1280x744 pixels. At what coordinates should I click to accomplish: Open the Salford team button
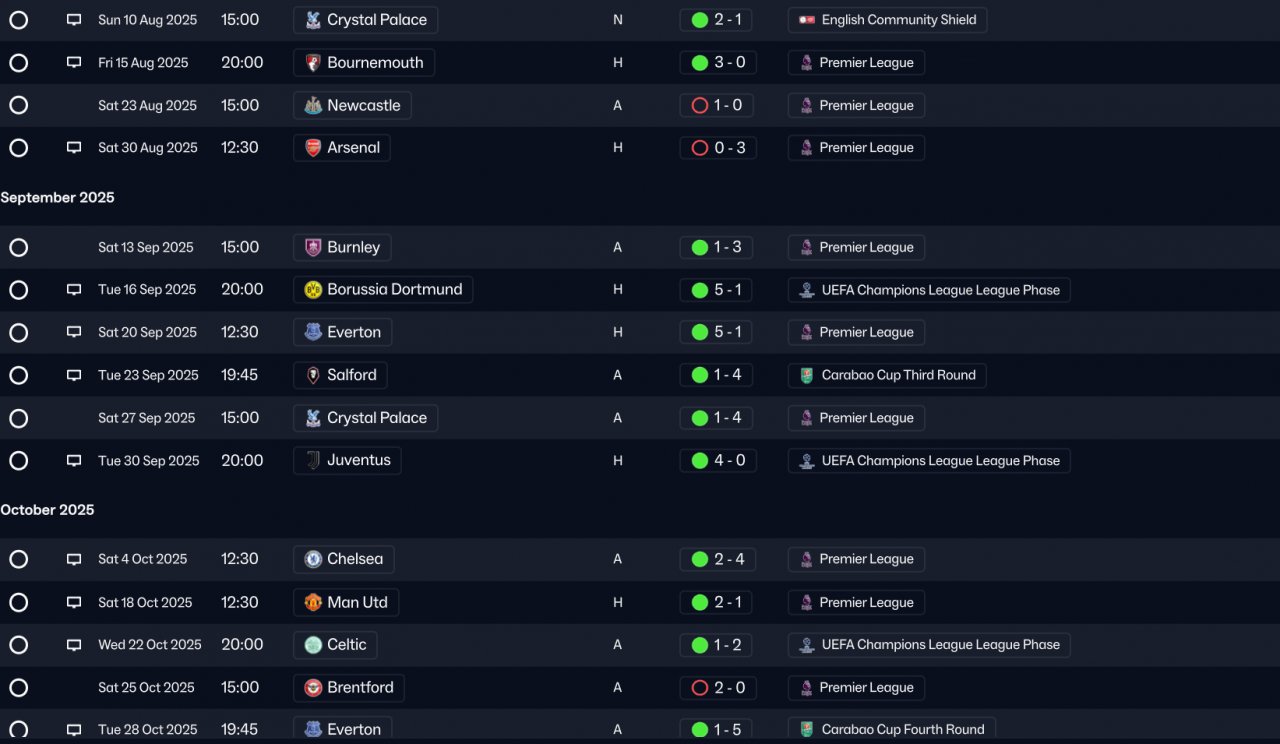(341, 375)
